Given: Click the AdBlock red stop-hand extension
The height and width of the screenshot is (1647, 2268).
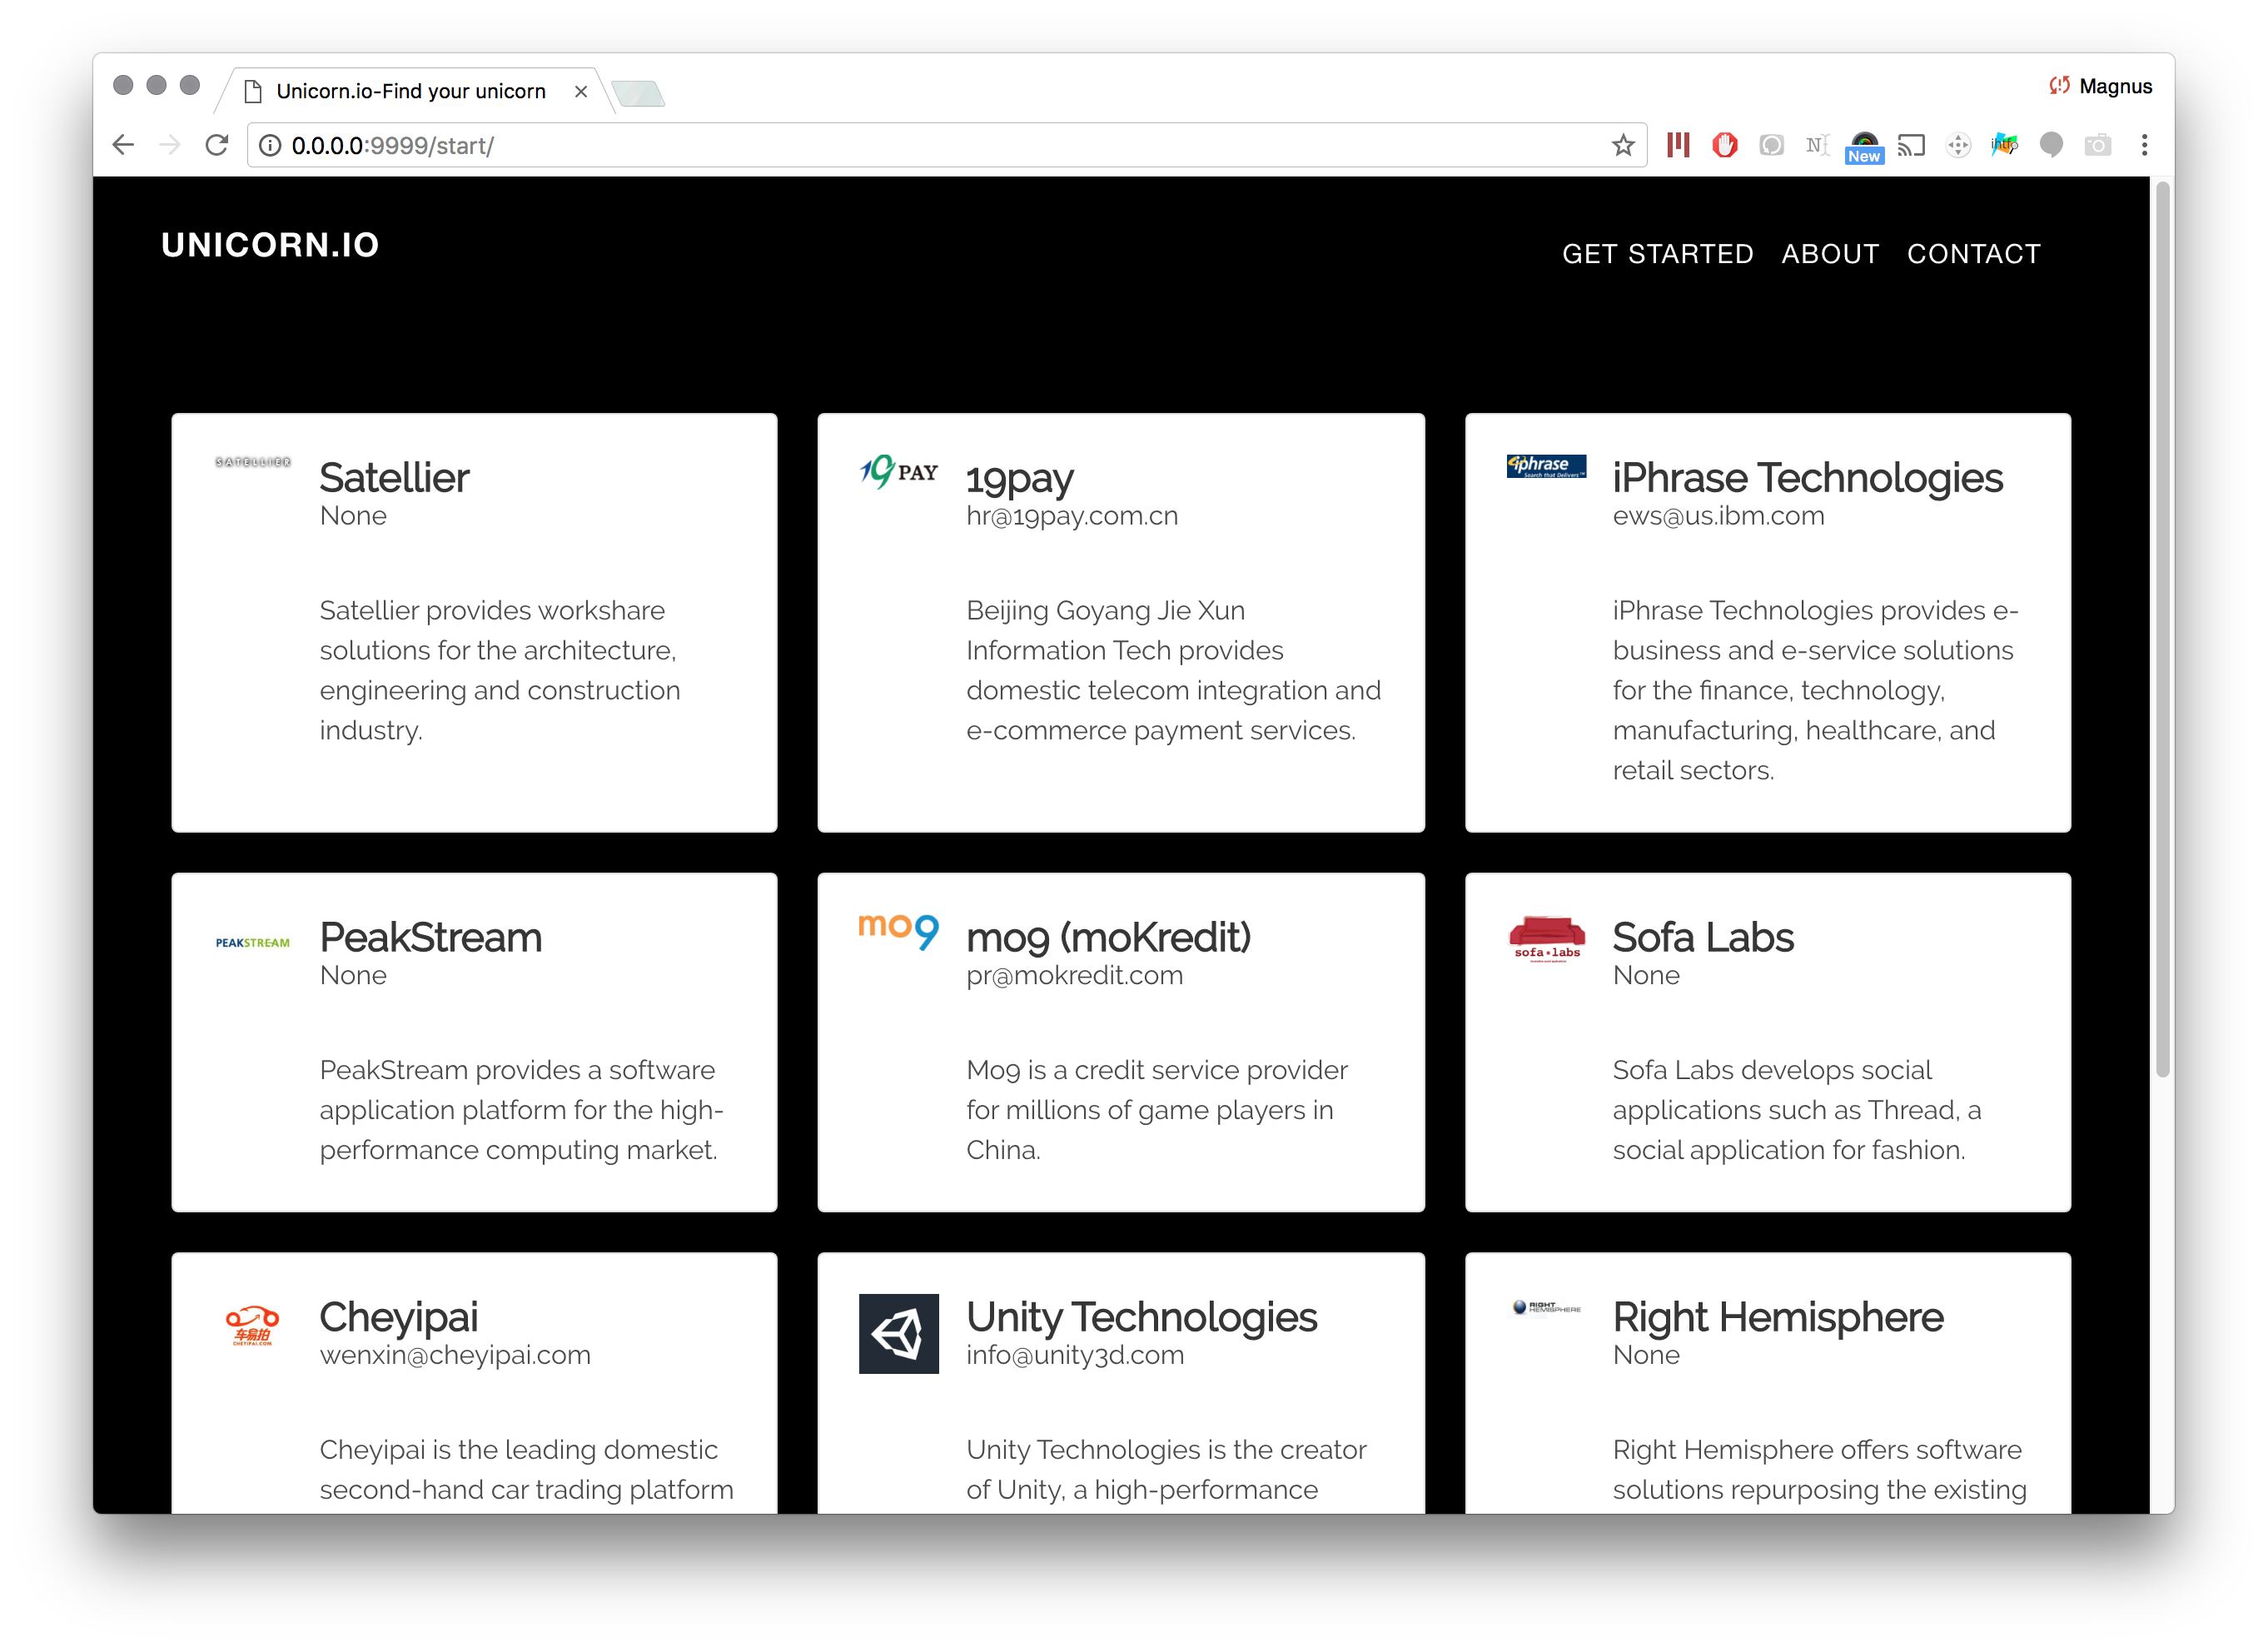Looking at the screenshot, I should coord(1724,146).
